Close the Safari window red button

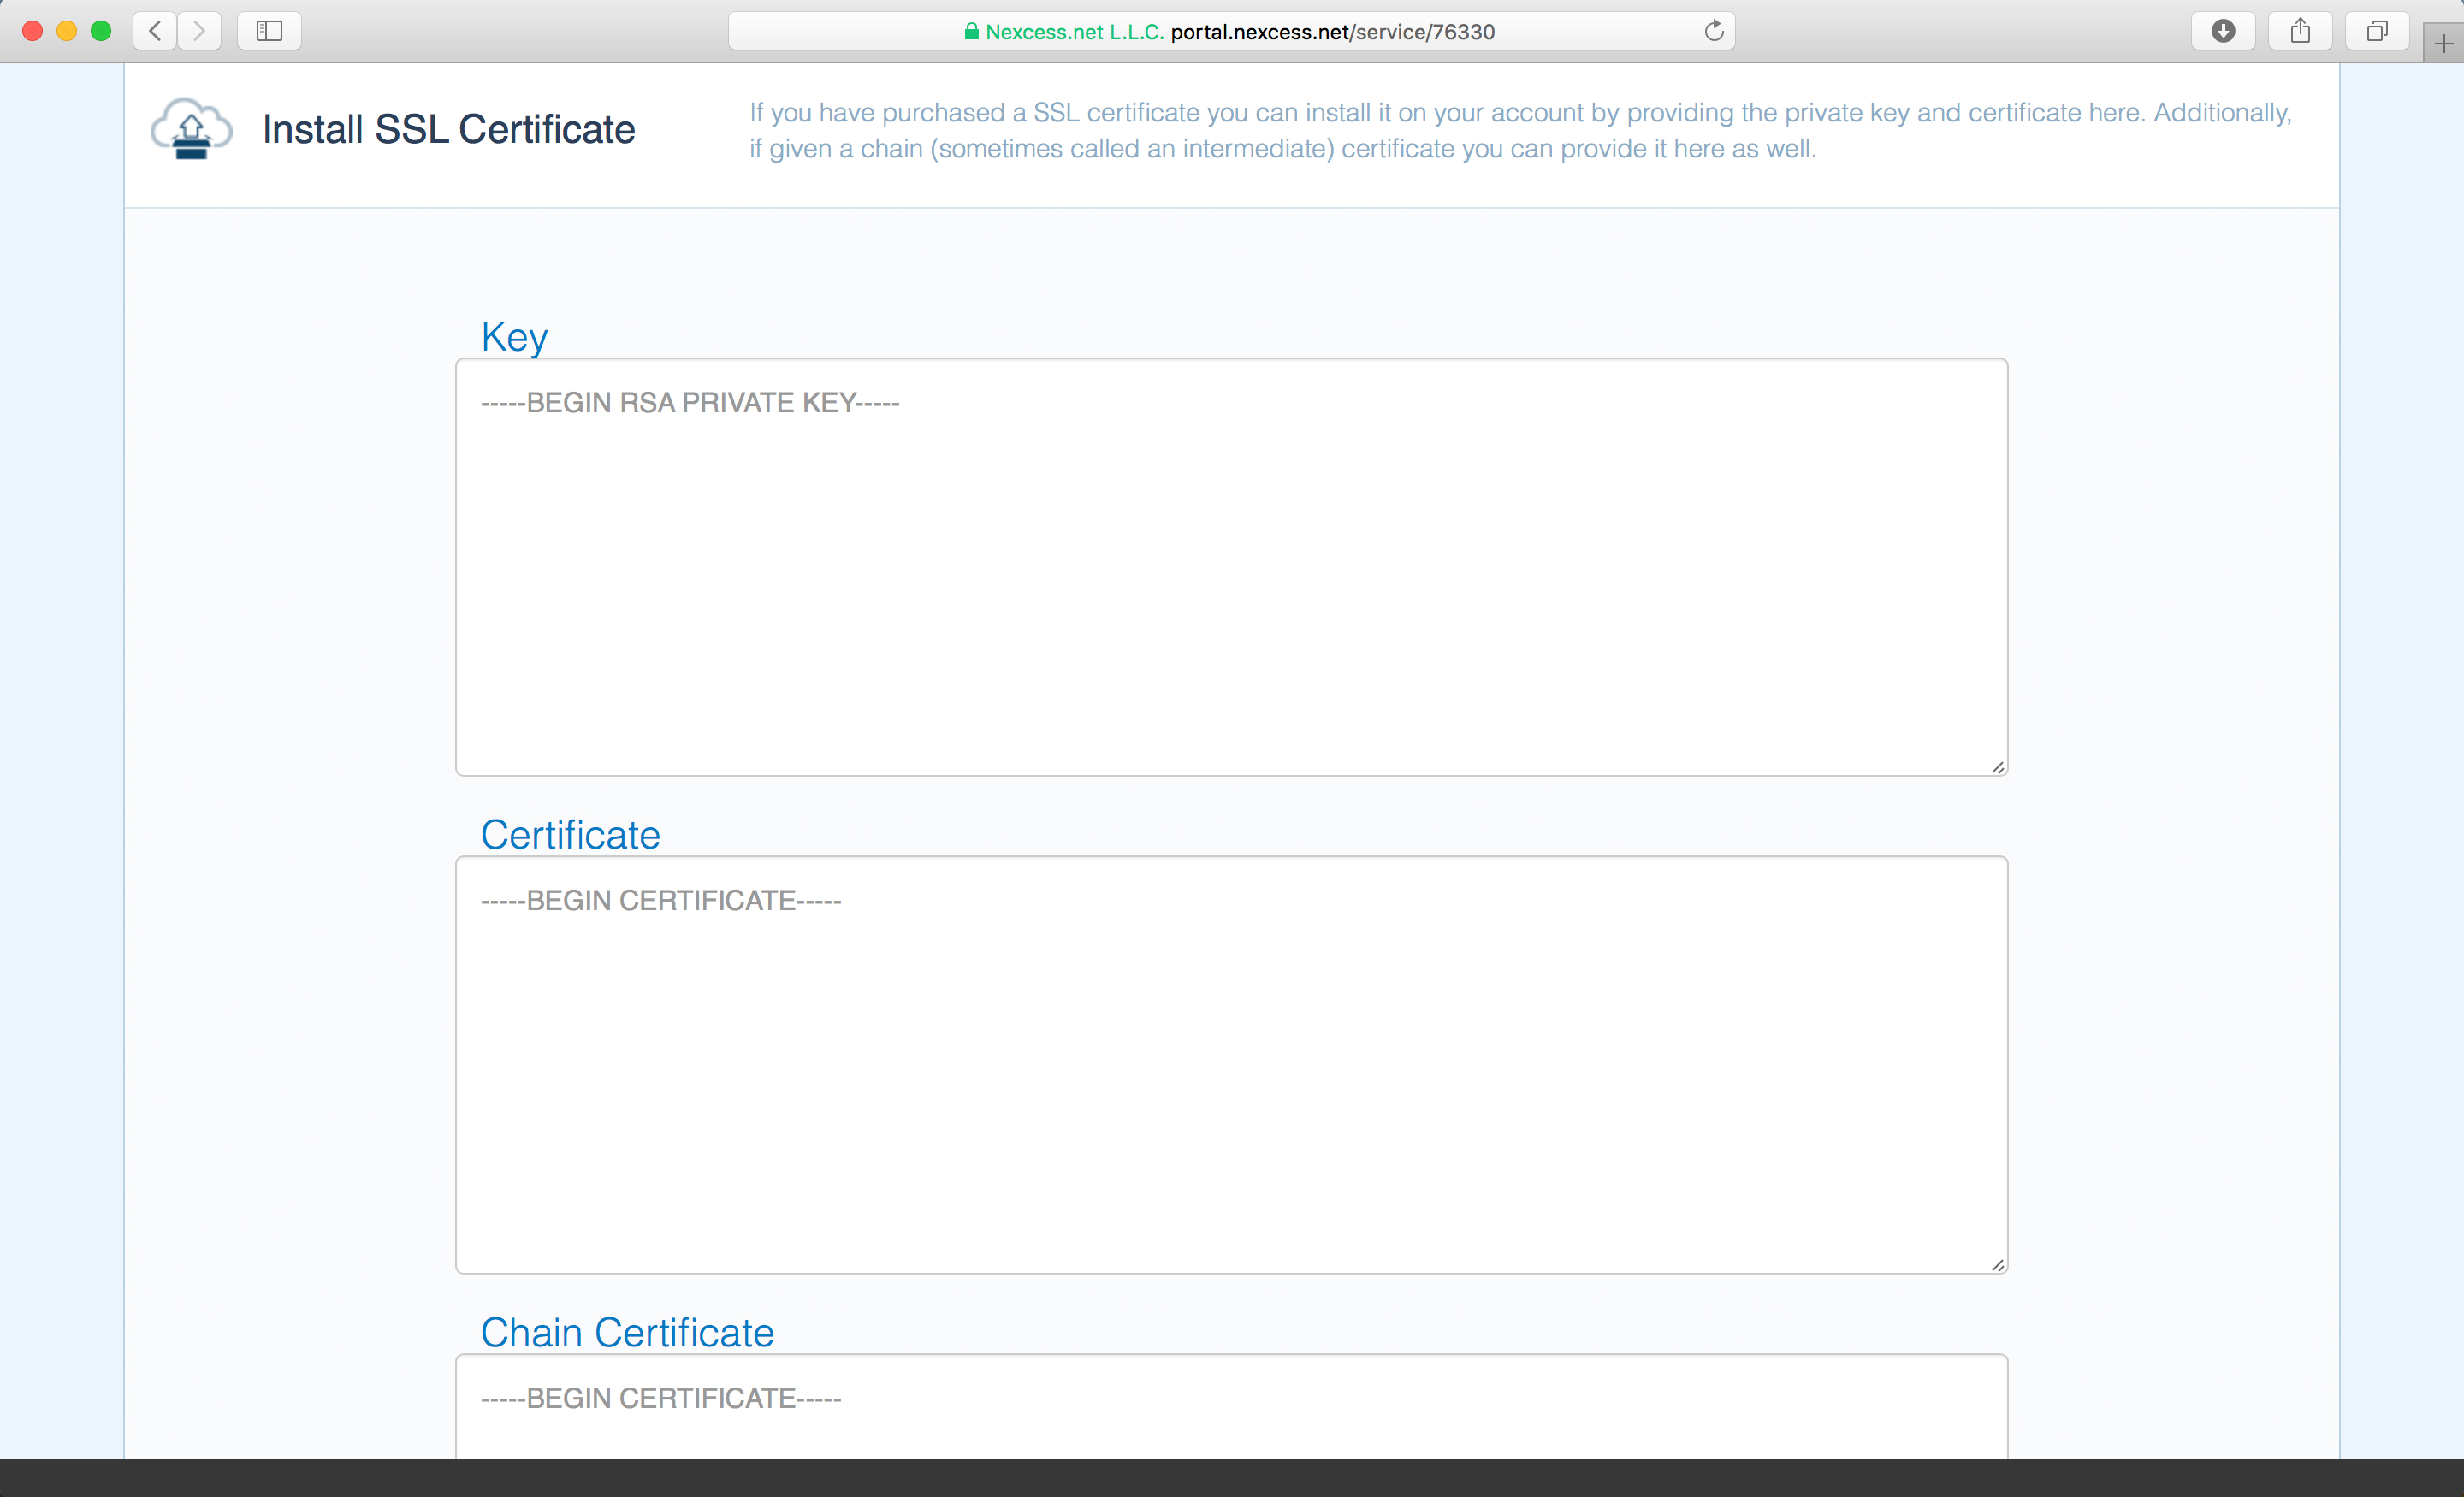click(x=32, y=31)
